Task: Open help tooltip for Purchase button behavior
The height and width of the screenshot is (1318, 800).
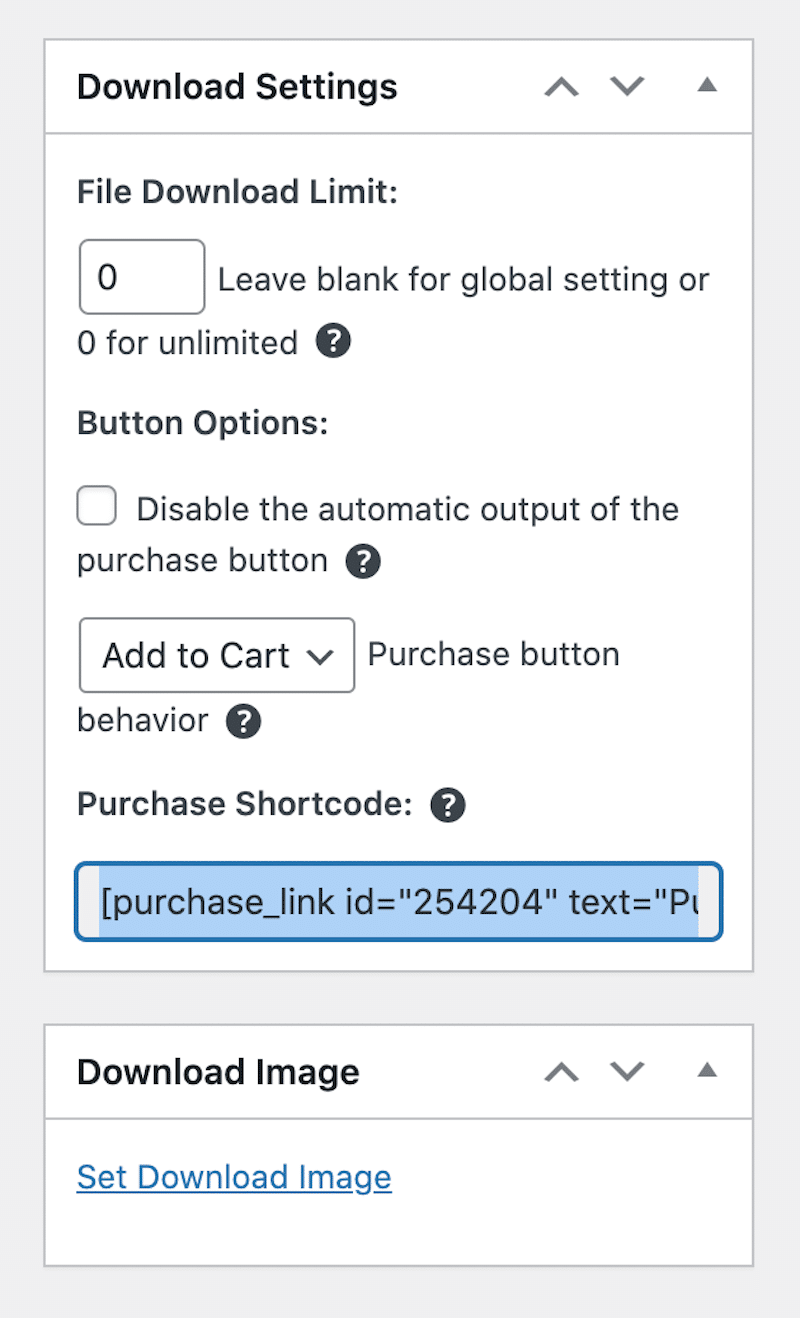Action: (x=243, y=721)
